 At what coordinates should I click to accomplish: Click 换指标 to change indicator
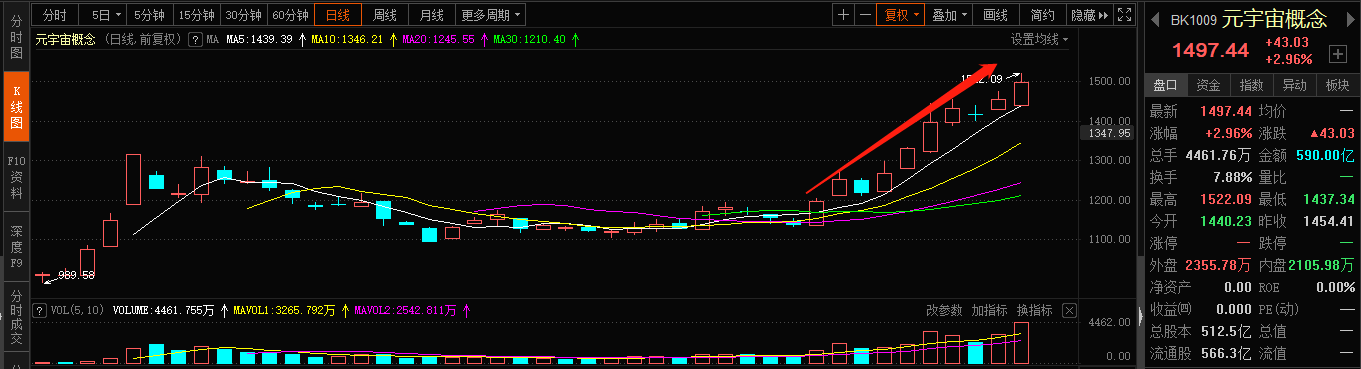click(1035, 310)
